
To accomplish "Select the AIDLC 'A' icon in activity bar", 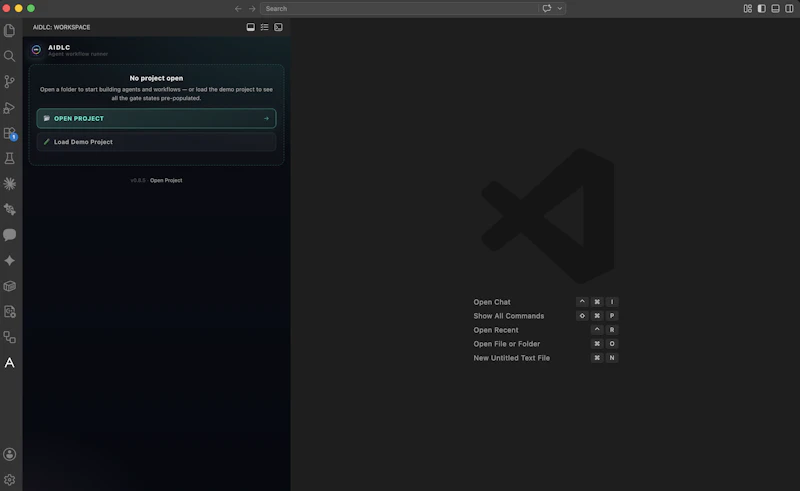I will pos(9,363).
